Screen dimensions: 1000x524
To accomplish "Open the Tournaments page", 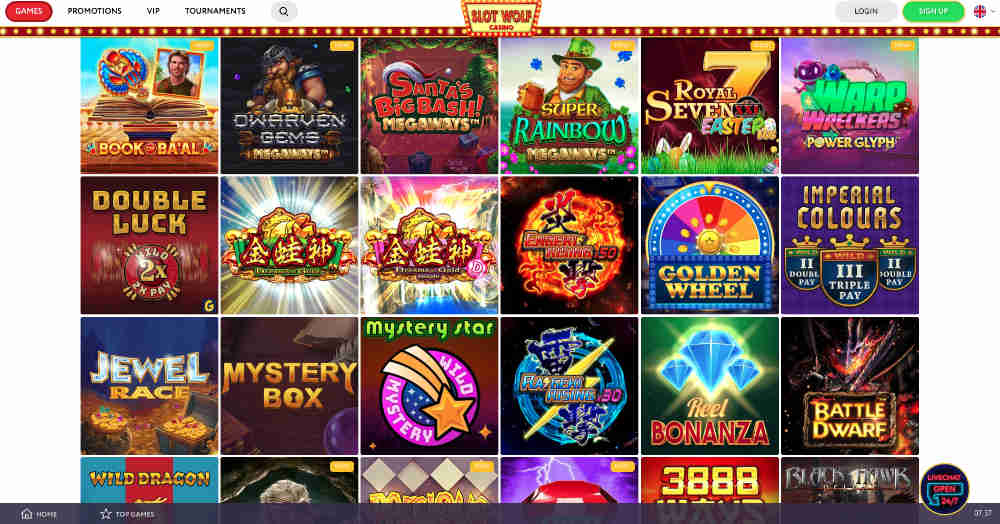I will [x=215, y=11].
